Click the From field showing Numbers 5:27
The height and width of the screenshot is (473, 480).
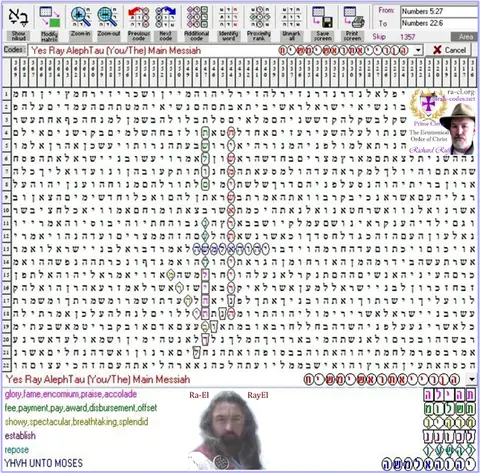click(x=439, y=11)
